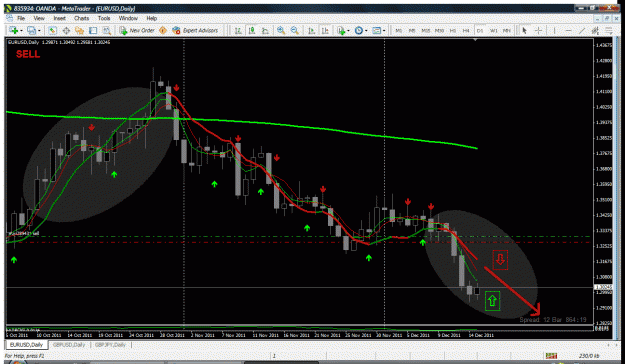Screen dimensions: 625x364
Task: Open the Tools menu
Action: (x=104, y=18)
